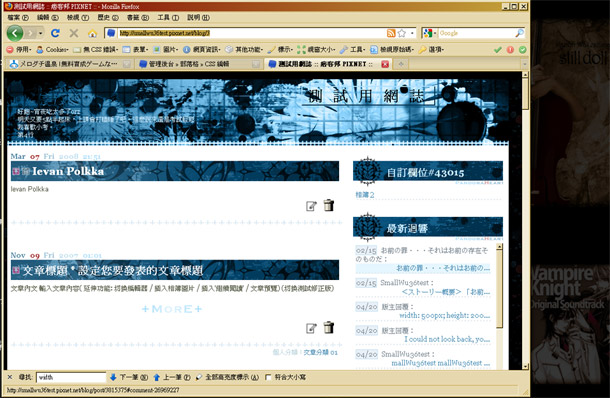Close the find bar with the X
The image size is (610, 398).
point(10,377)
